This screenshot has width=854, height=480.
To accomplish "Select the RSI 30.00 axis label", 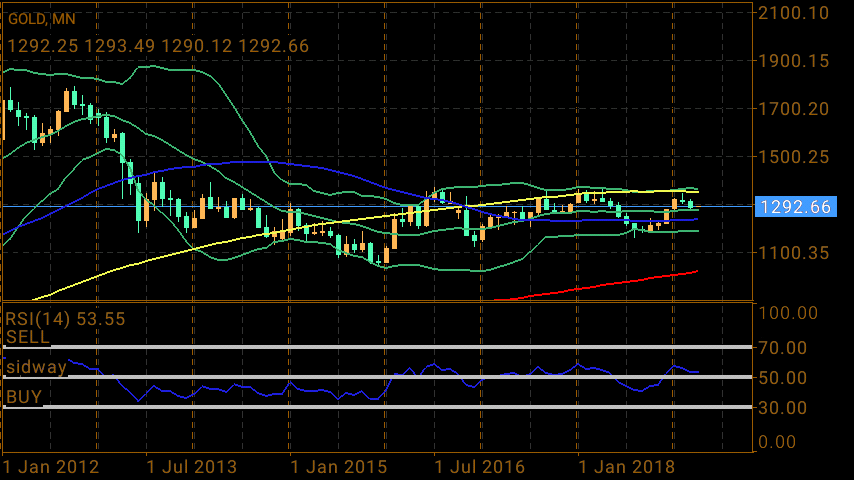I will (783, 408).
